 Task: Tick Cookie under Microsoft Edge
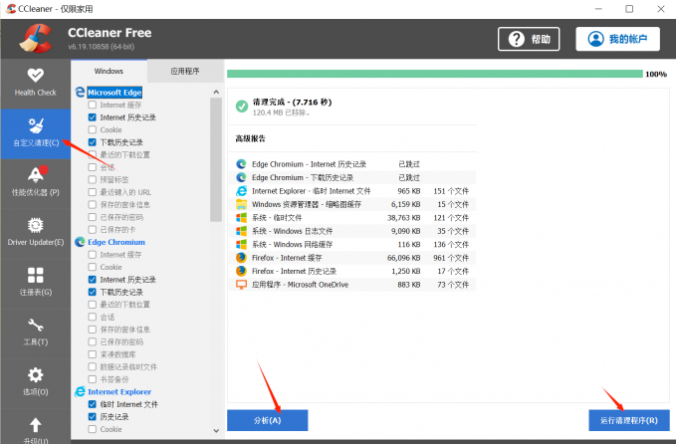(x=92, y=130)
